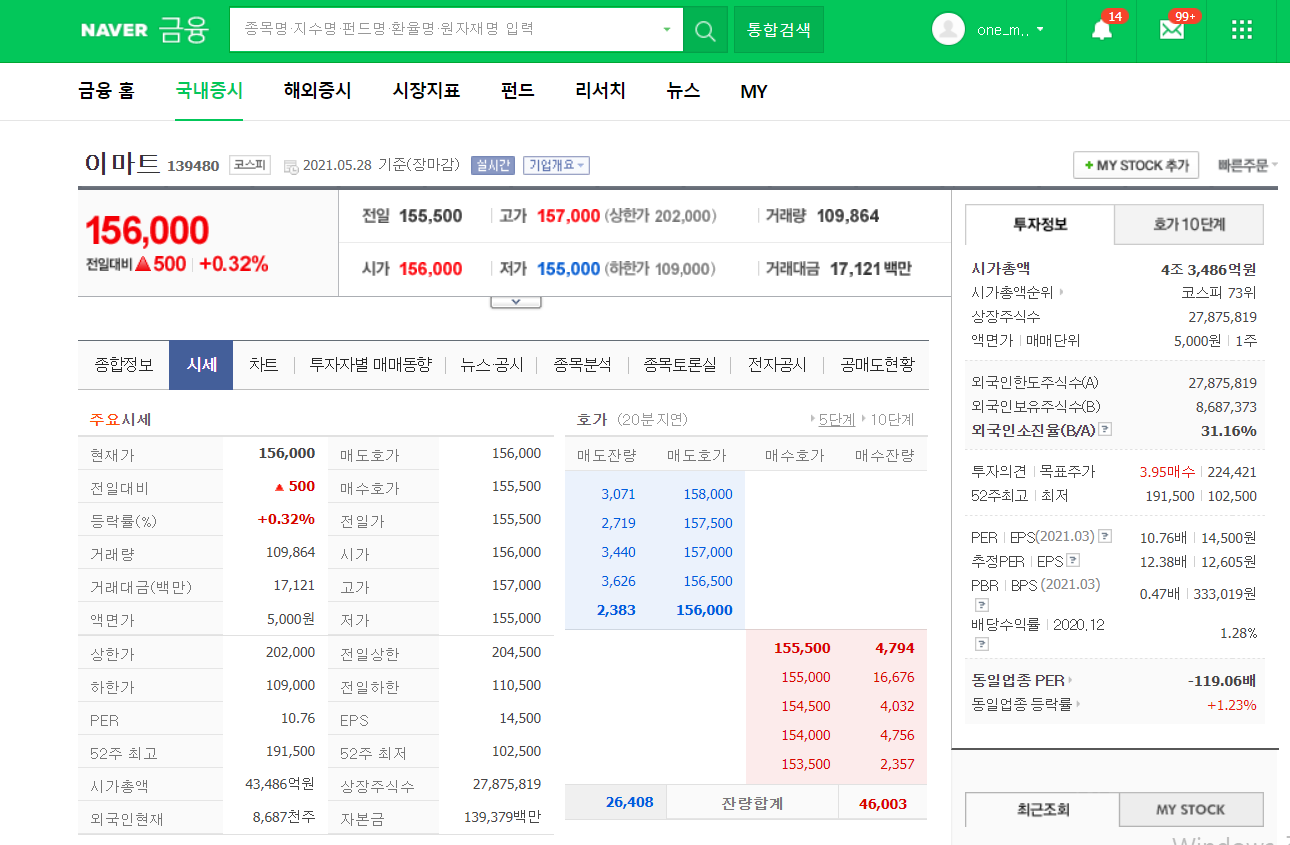1290x845 pixels.
Task: Click bid price 153,500 in order book
Action: pos(805,764)
